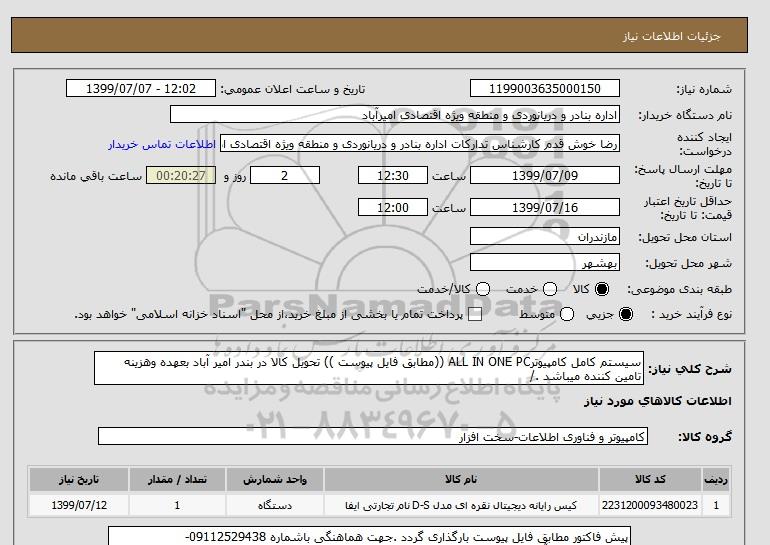Open the buyer contact information link
The height and width of the screenshot is (545, 770).
tap(162, 145)
